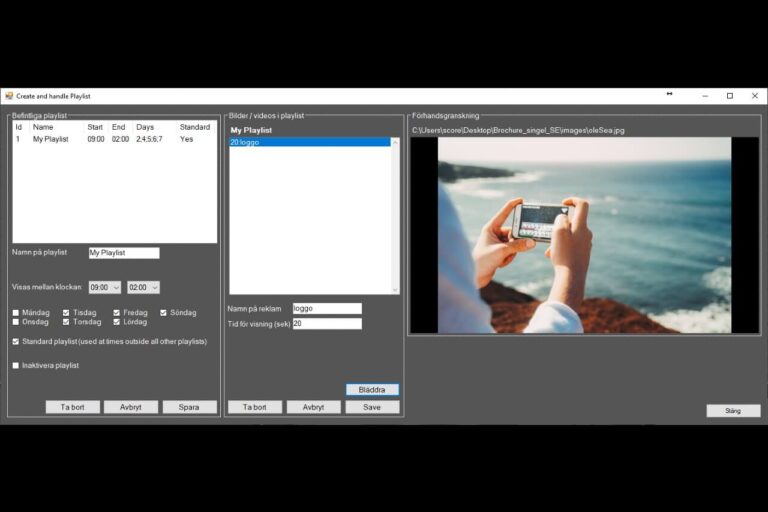Click Spara to save the playlist
This screenshot has height=512, width=768.
point(189,407)
